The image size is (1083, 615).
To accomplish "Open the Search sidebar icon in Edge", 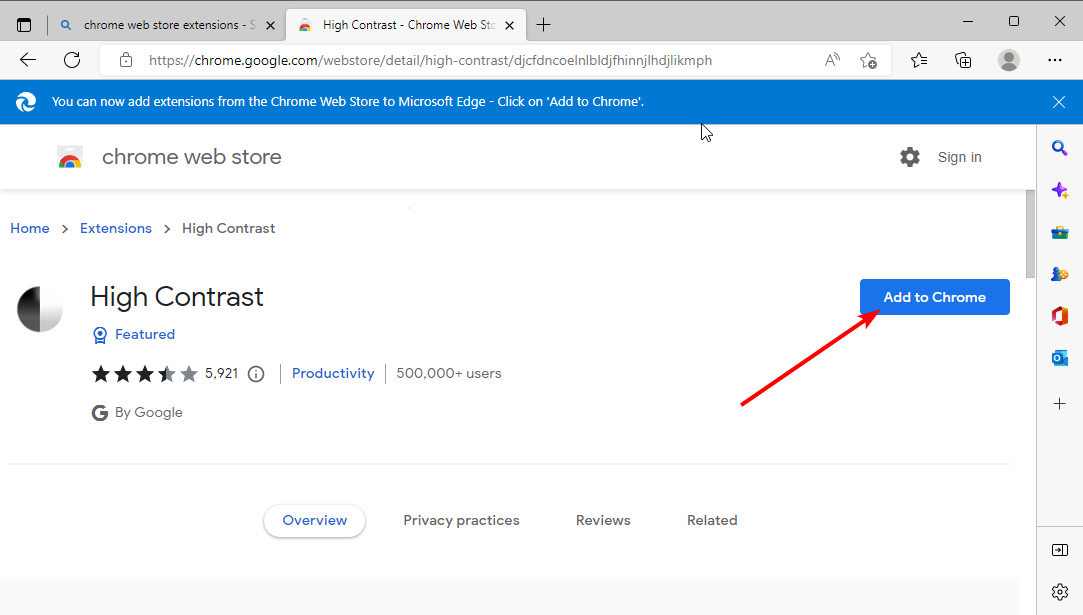I will click(x=1060, y=148).
